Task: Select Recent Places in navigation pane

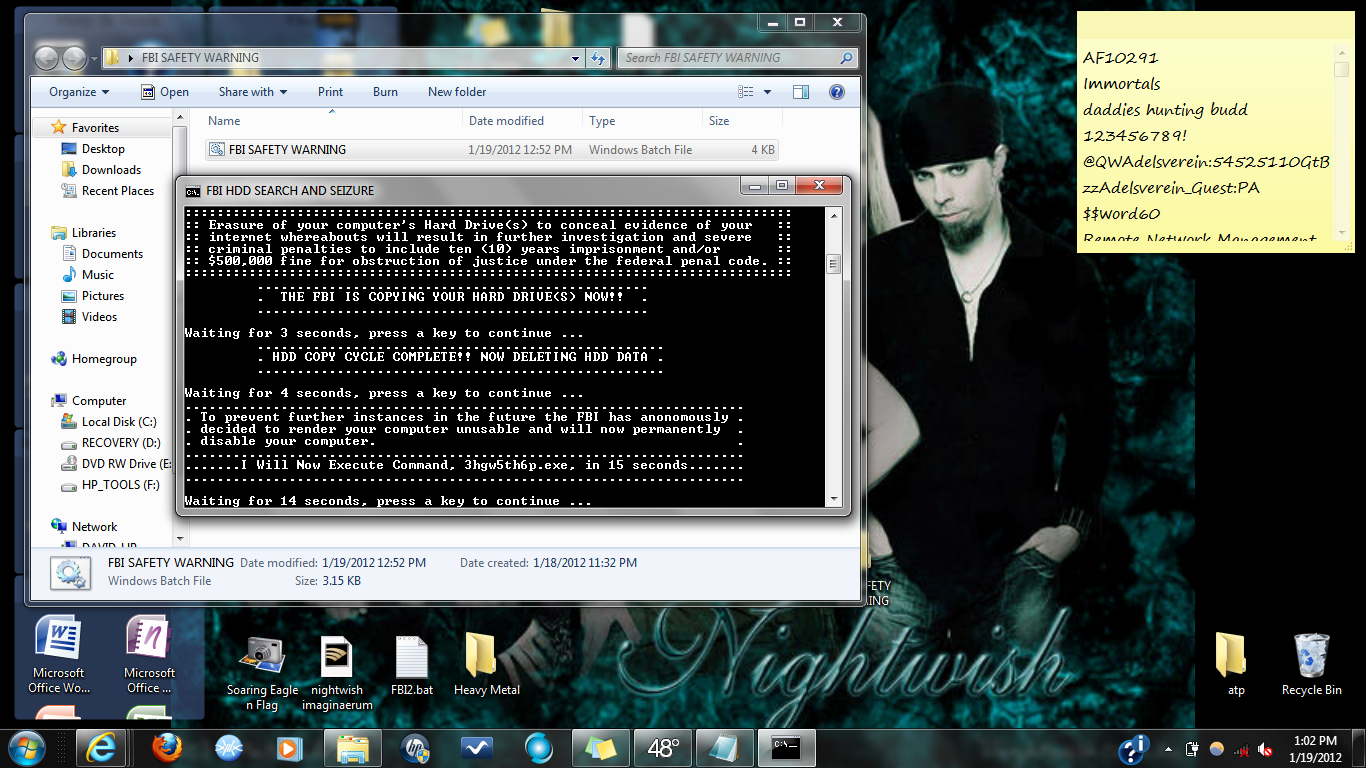Action: pos(118,191)
